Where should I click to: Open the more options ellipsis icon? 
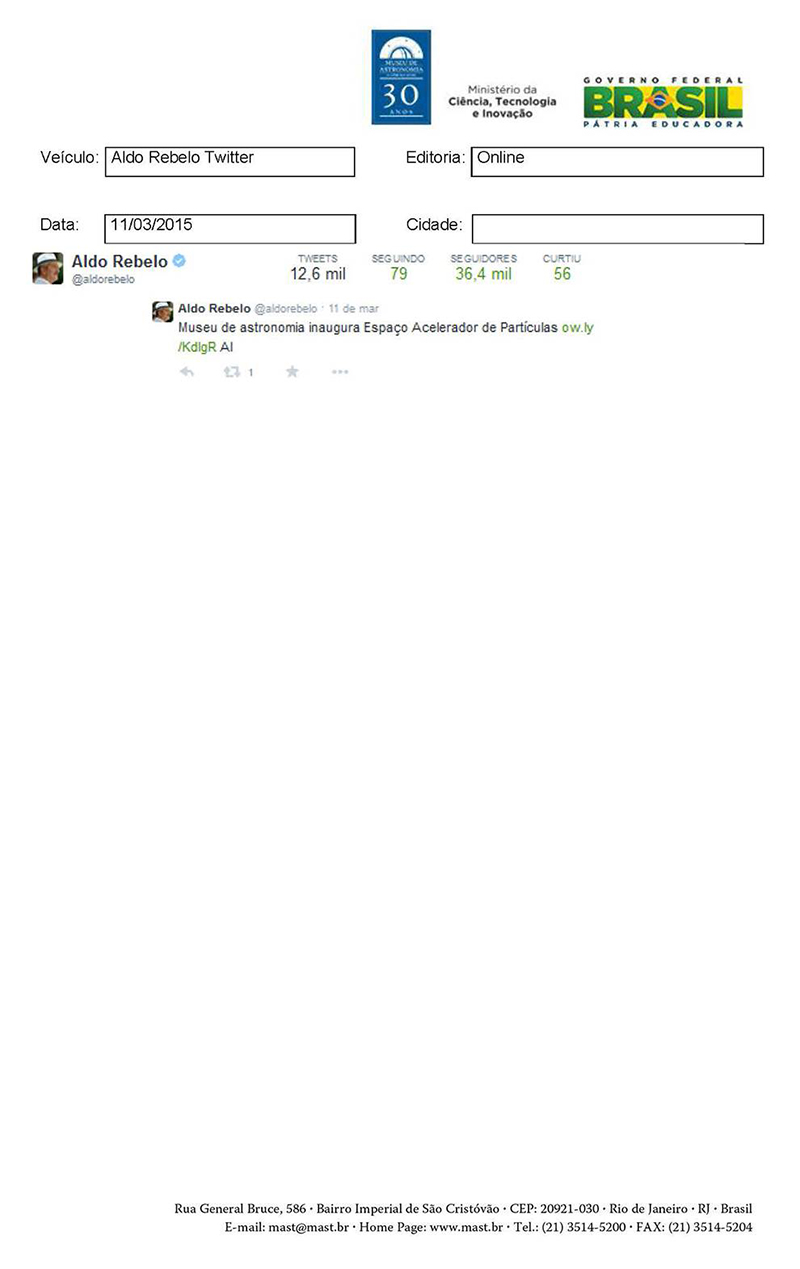click(x=340, y=372)
